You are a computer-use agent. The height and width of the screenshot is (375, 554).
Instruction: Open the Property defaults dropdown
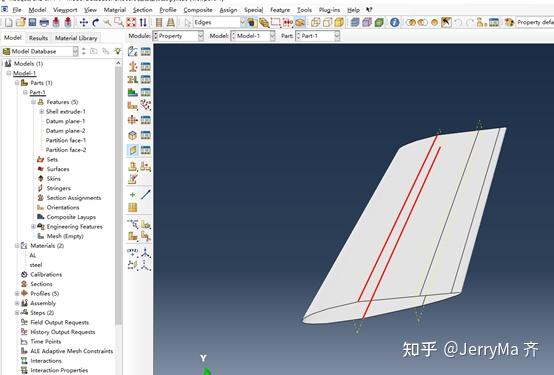tap(535, 23)
